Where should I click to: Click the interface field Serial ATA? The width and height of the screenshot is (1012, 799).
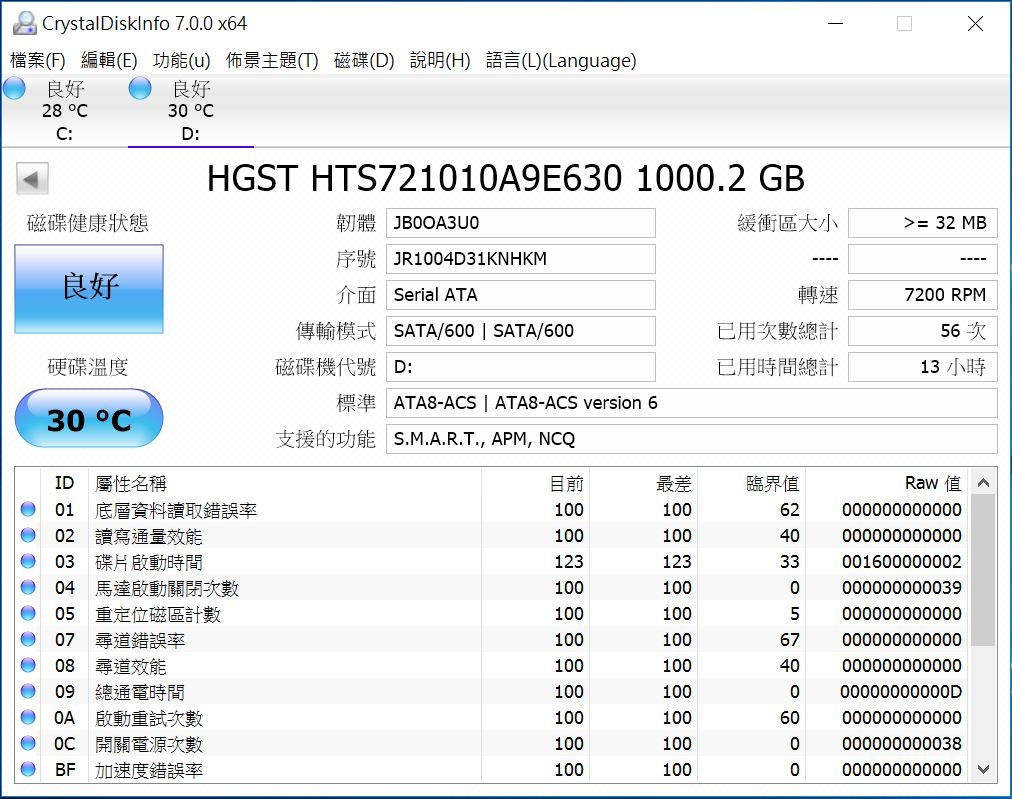pos(521,295)
